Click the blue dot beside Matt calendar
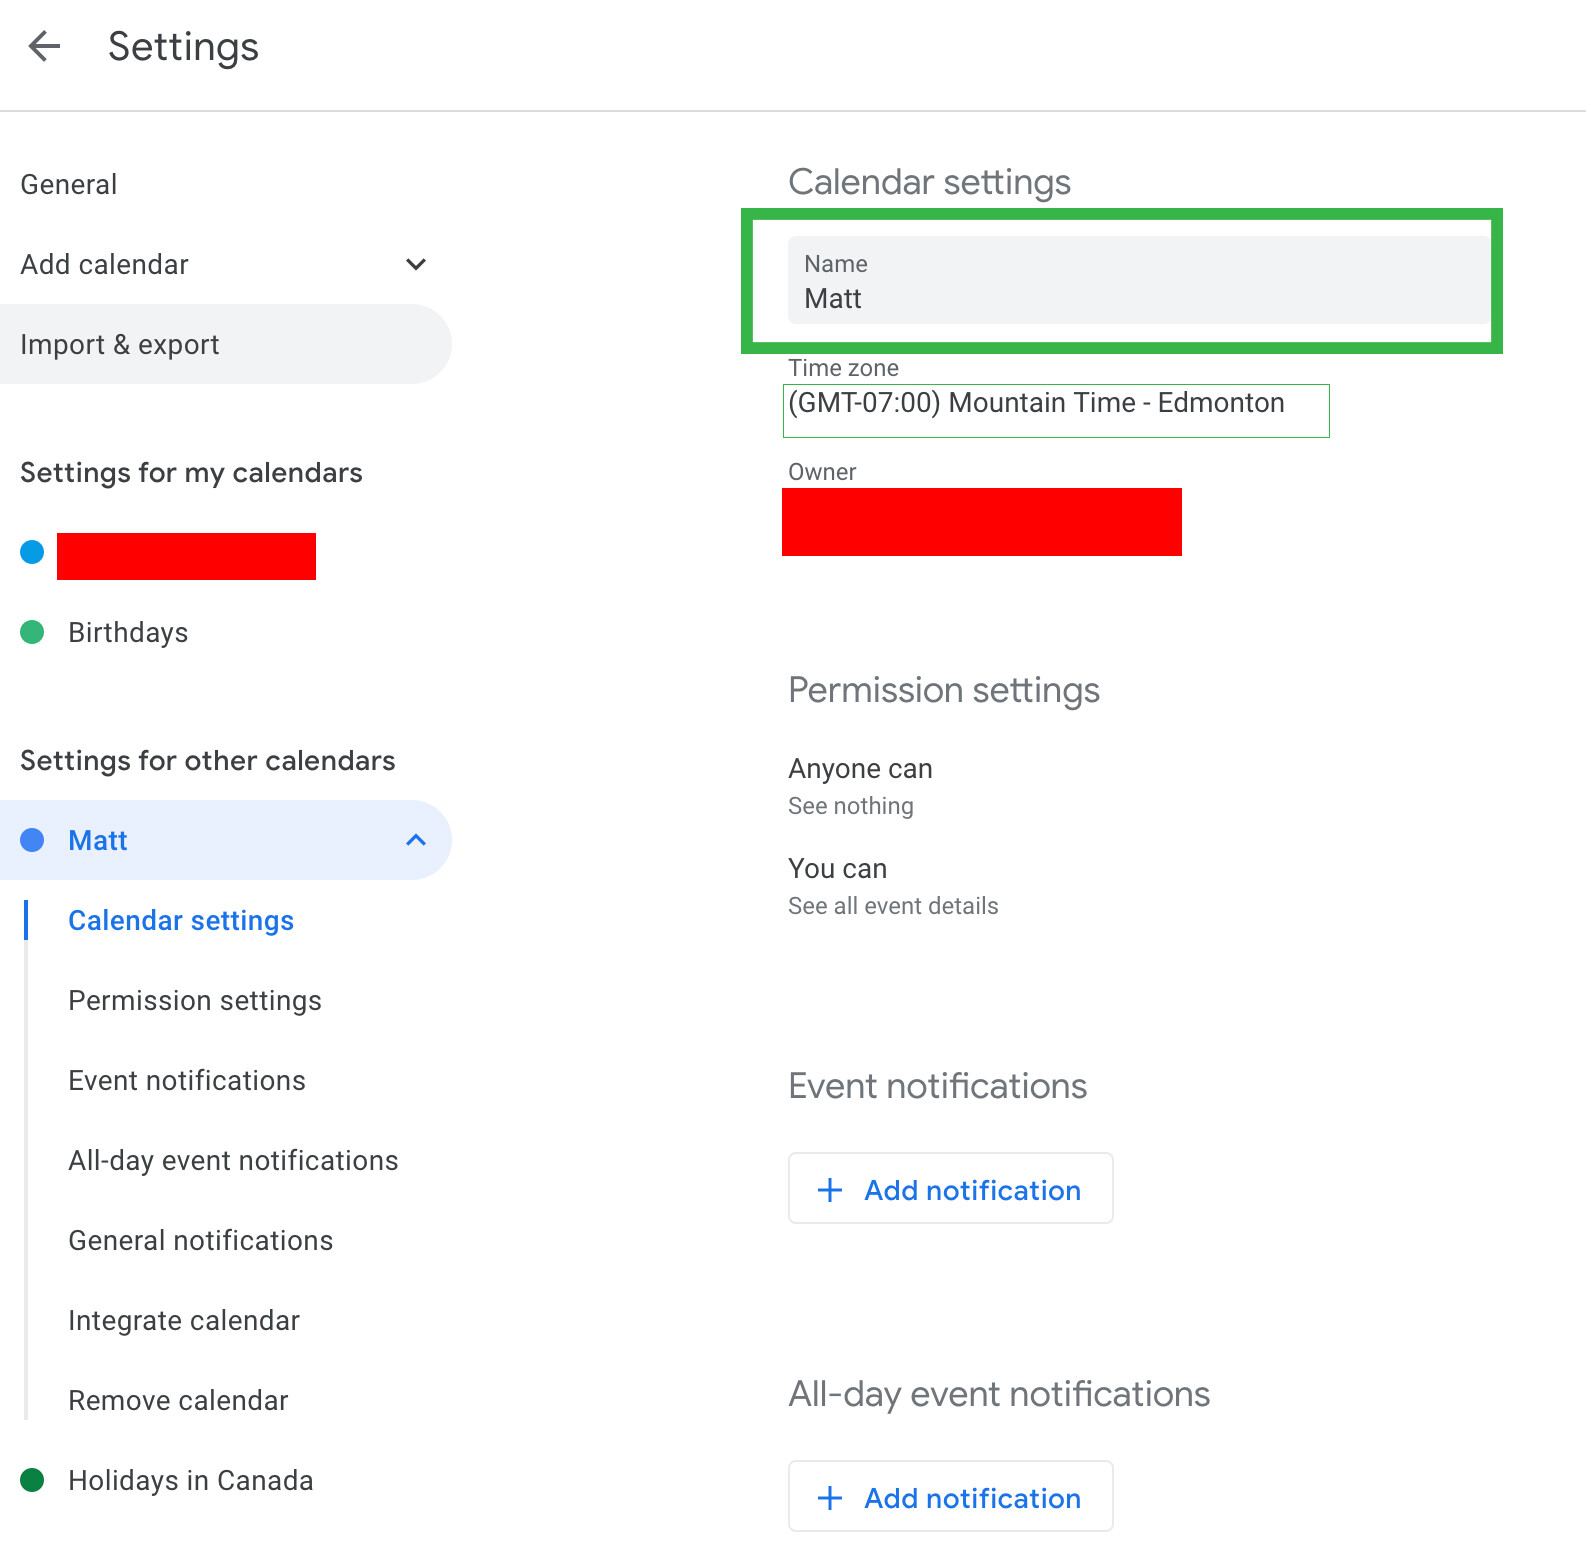 (x=32, y=840)
